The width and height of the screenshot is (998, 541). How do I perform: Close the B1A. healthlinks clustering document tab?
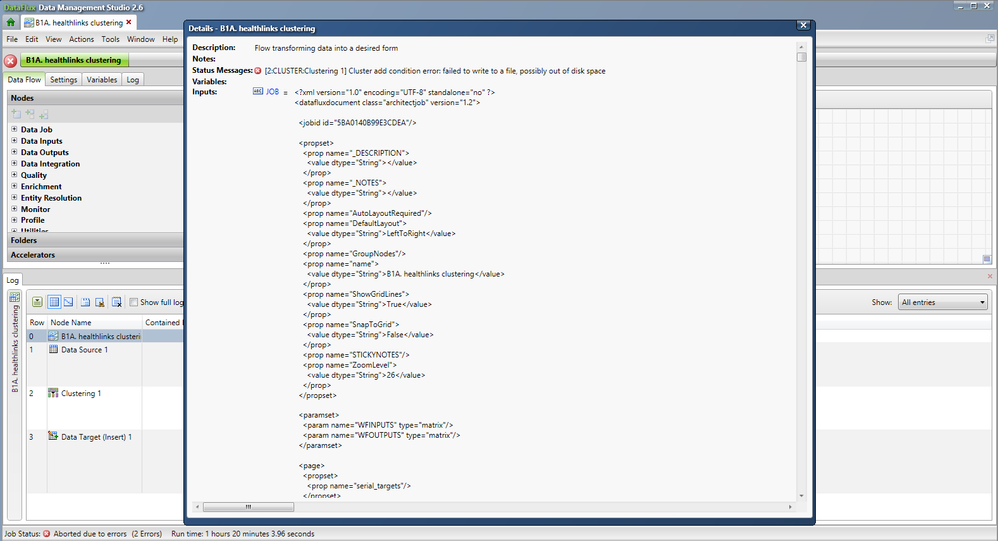pos(129,22)
